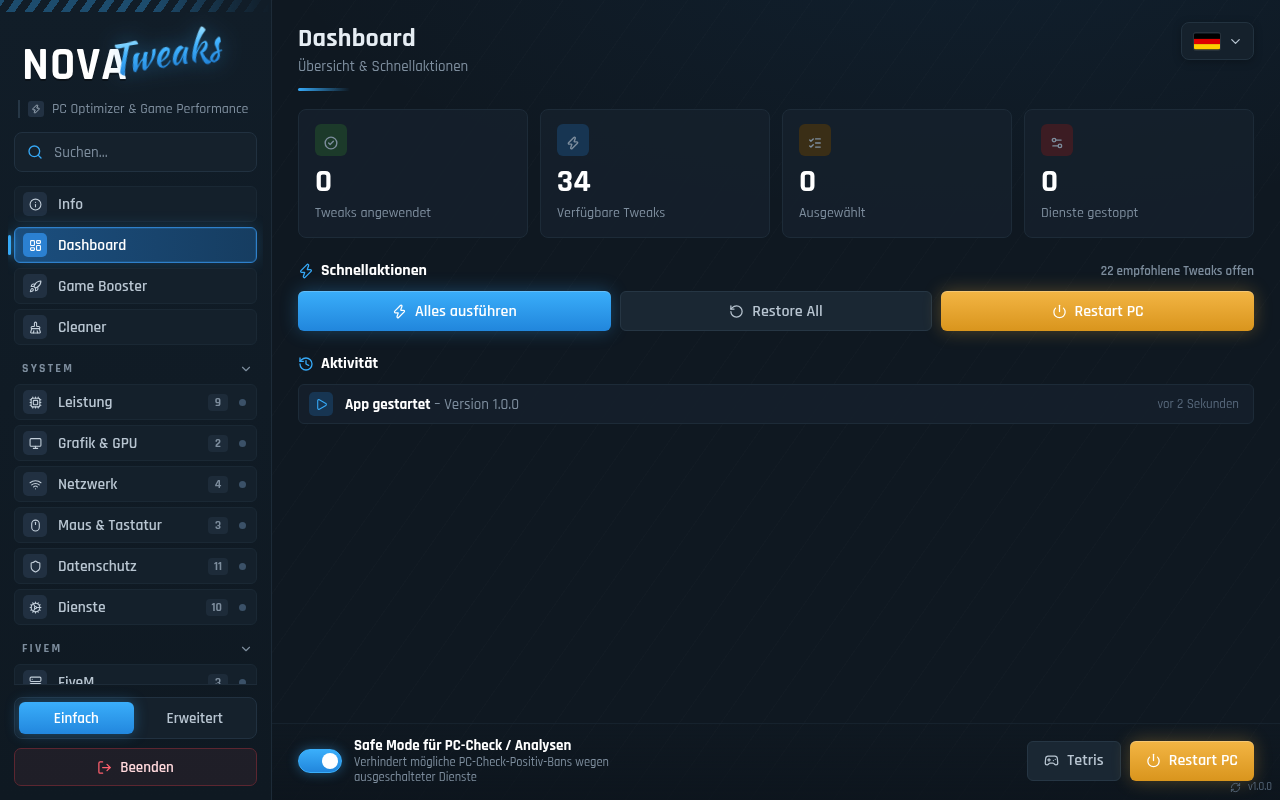
Task: Click the bottom bar Restart PC button
Action: [x=1192, y=761]
